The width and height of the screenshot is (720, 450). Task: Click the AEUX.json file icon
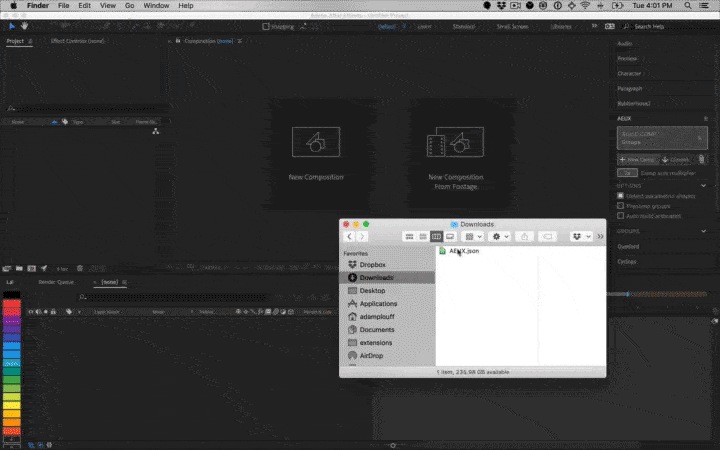[443, 251]
